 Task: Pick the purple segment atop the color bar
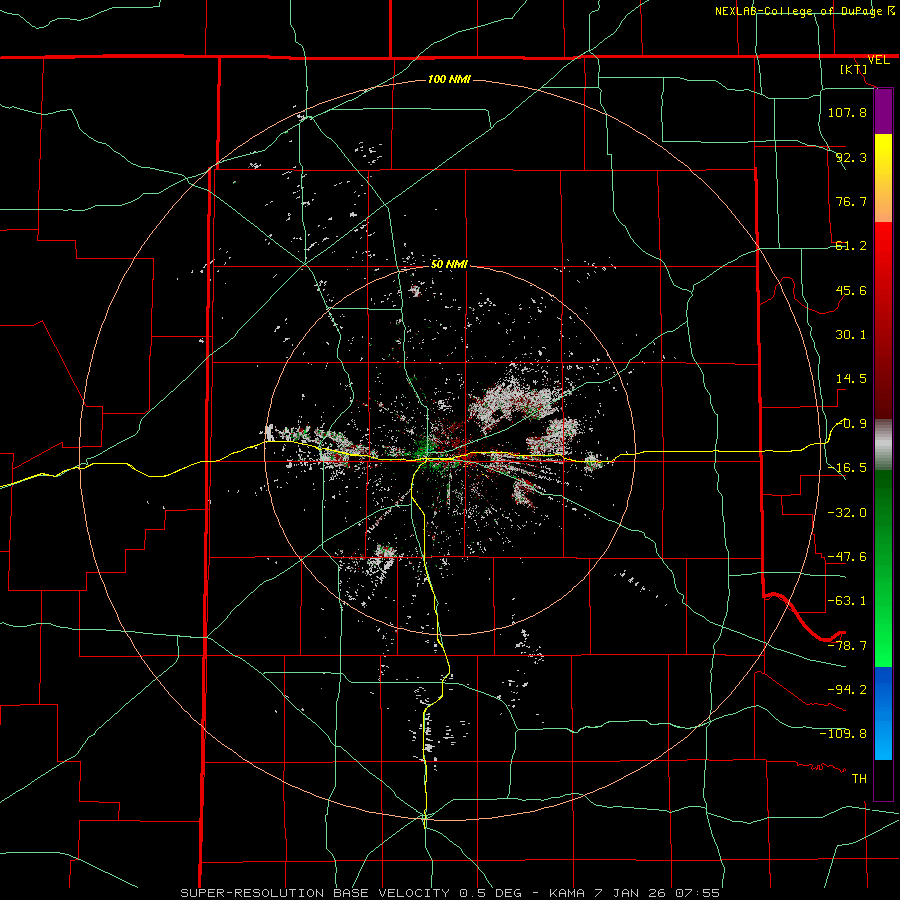(x=883, y=111)
